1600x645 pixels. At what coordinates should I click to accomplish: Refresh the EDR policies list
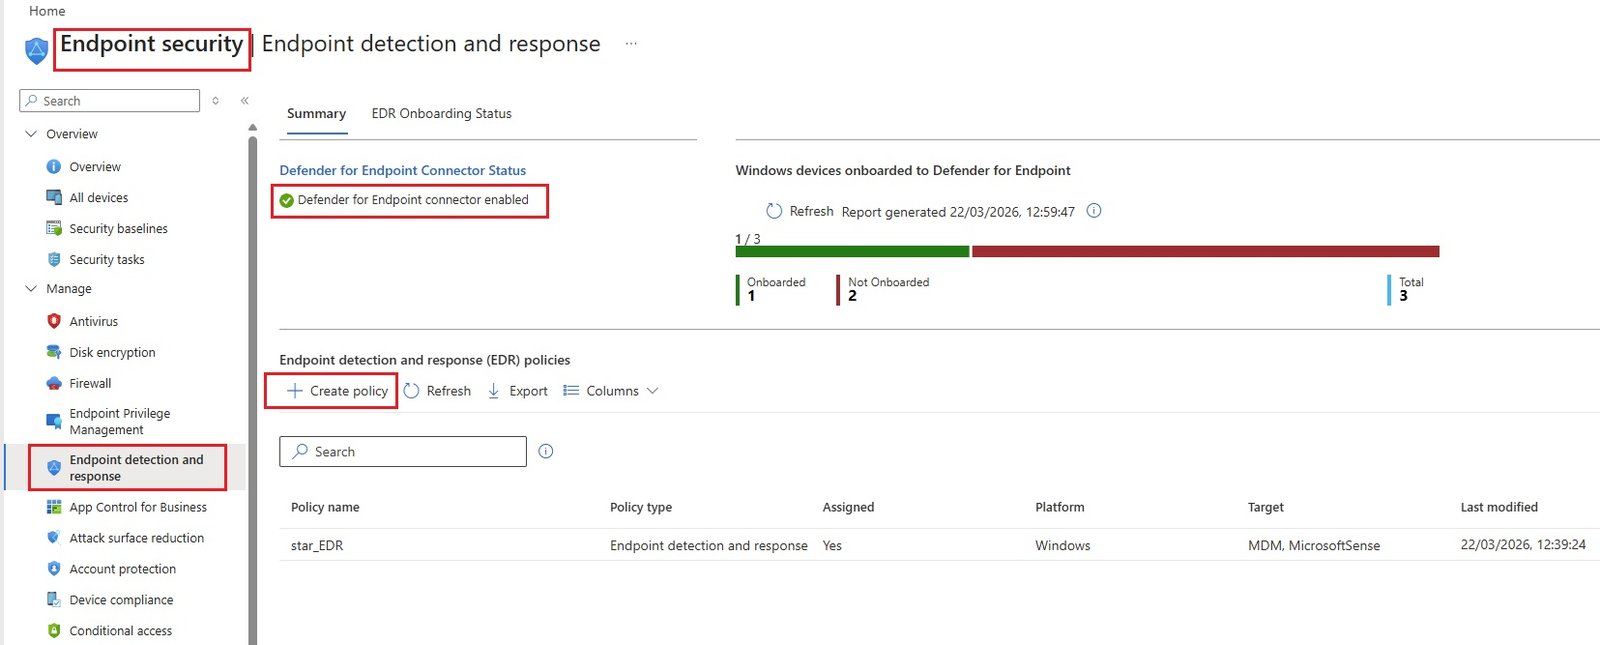tap(437, 391)
